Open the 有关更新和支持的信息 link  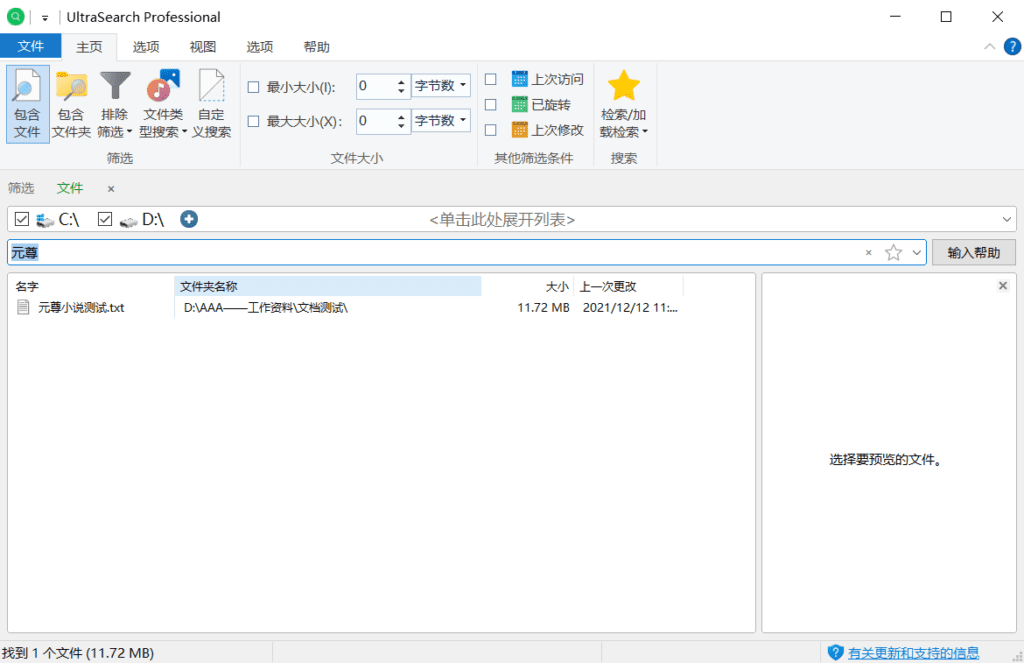point(914,653)
